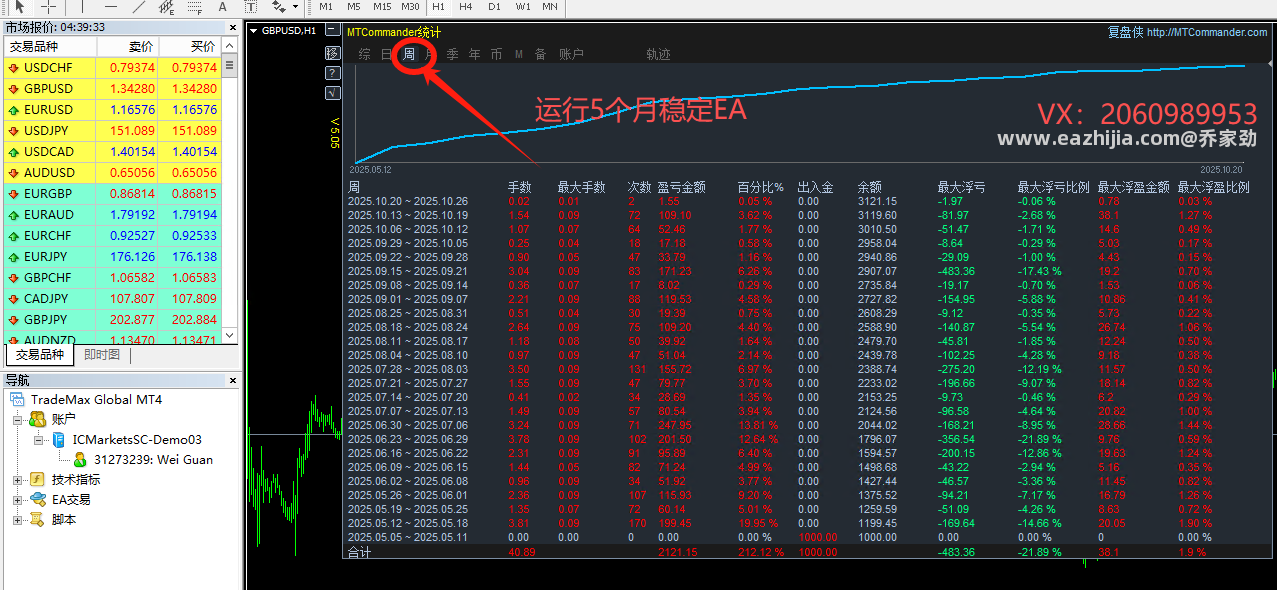Open the 账户 account tab
Screen dimensions: 1277x590
coord(571,54)
